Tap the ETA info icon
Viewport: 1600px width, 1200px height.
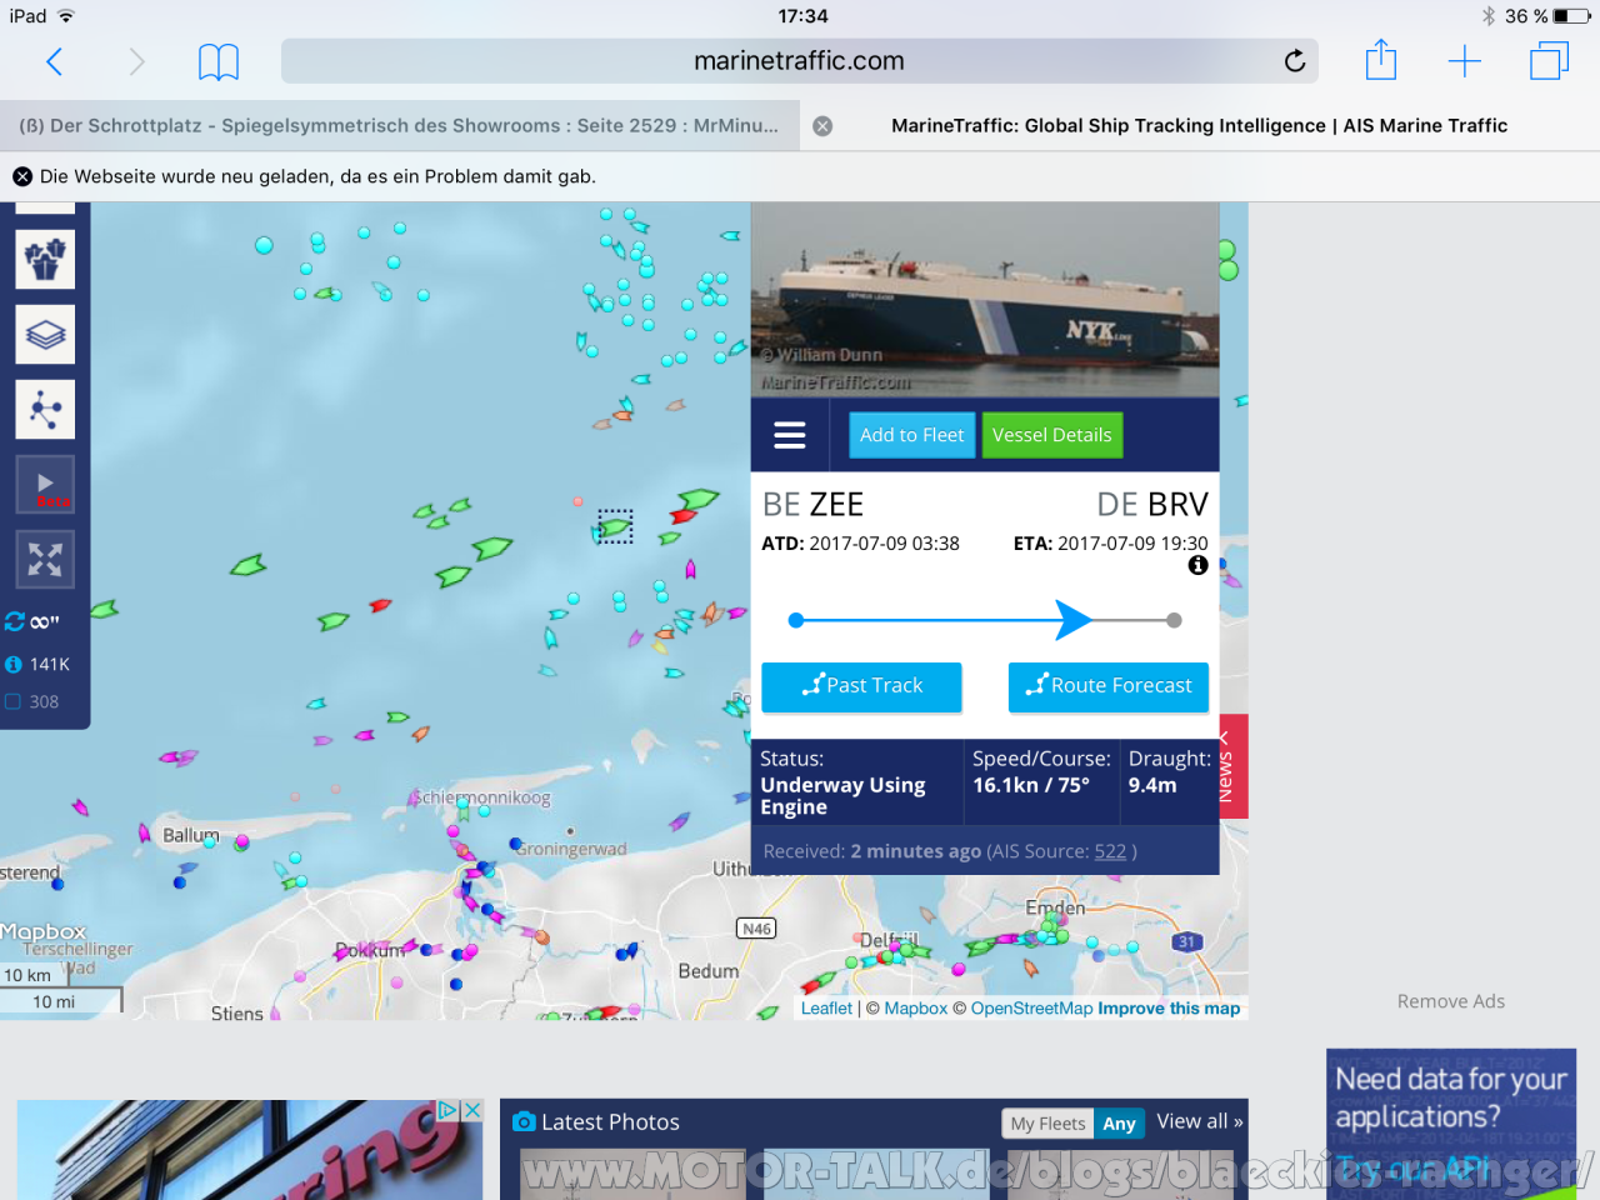(x=1198, y=565)
